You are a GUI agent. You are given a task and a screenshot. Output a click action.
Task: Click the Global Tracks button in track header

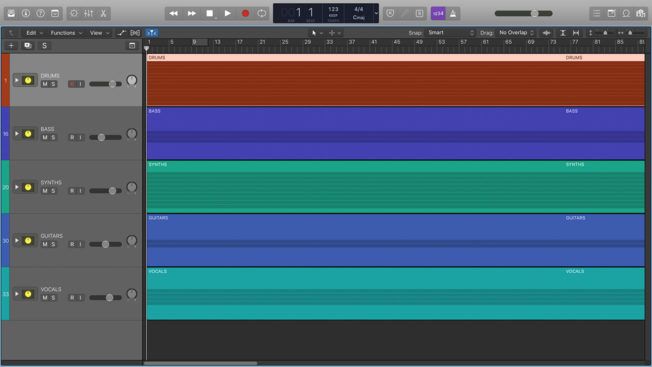coord(132,46)
